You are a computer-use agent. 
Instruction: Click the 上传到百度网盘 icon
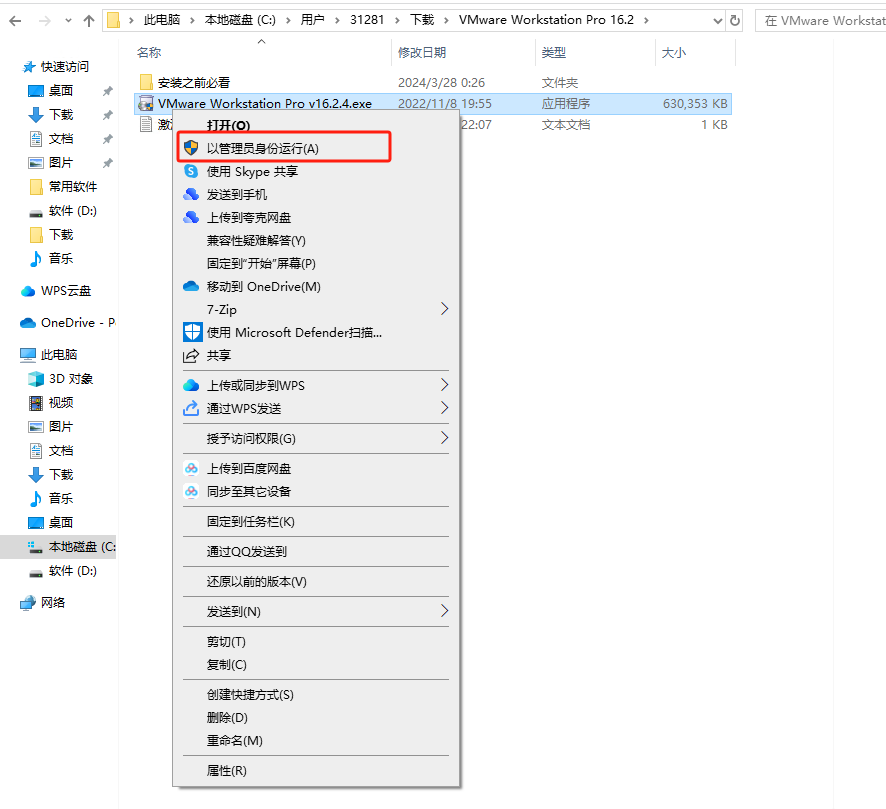[x=191, y=468]
